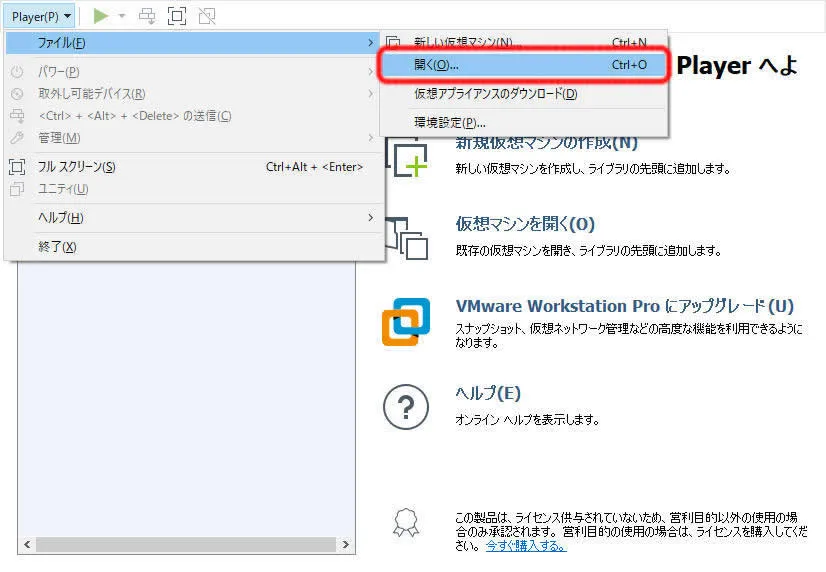Expand the 取外し可能デバイス(R) submenu arrow
The image size is (826, 572).
click(370, 94)
